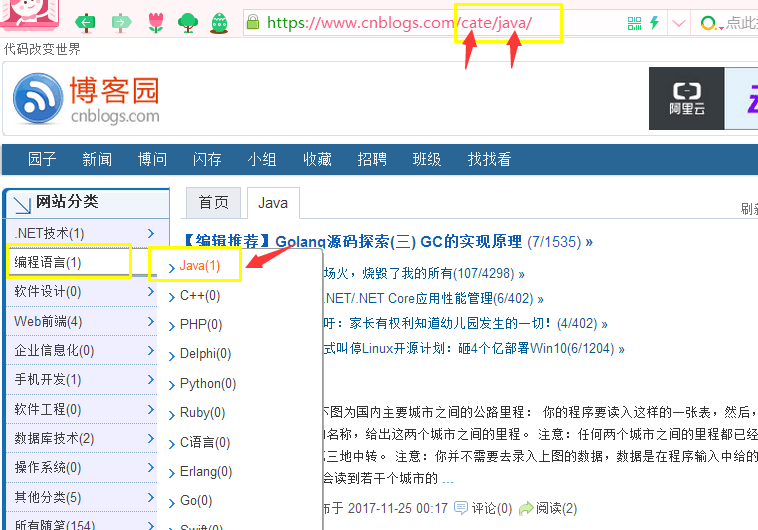This screenshot has height=530, width=758.
Task: Expand chevron beside .NET技术(1)
Action: pyautogui.click(x=151, y=234)
